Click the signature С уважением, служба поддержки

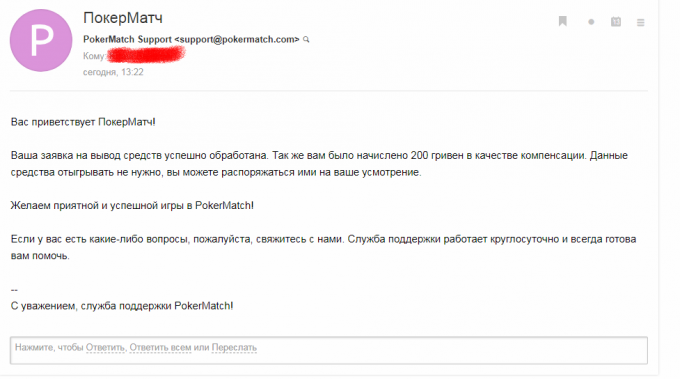click(122, 306)
